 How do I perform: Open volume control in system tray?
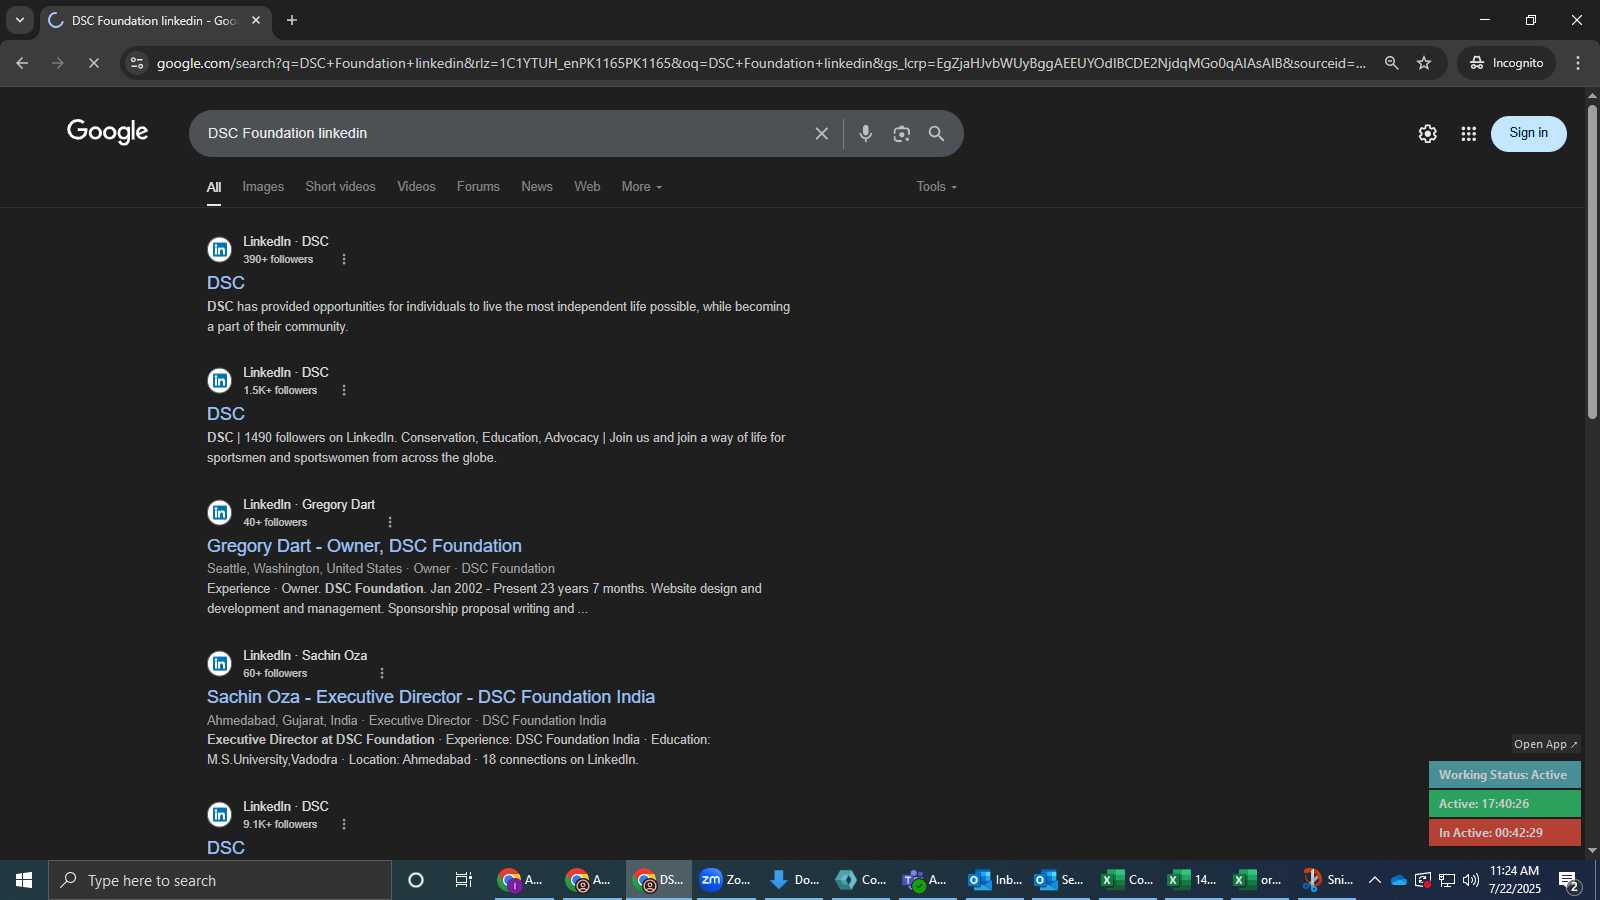click(x=1470, y=880)
